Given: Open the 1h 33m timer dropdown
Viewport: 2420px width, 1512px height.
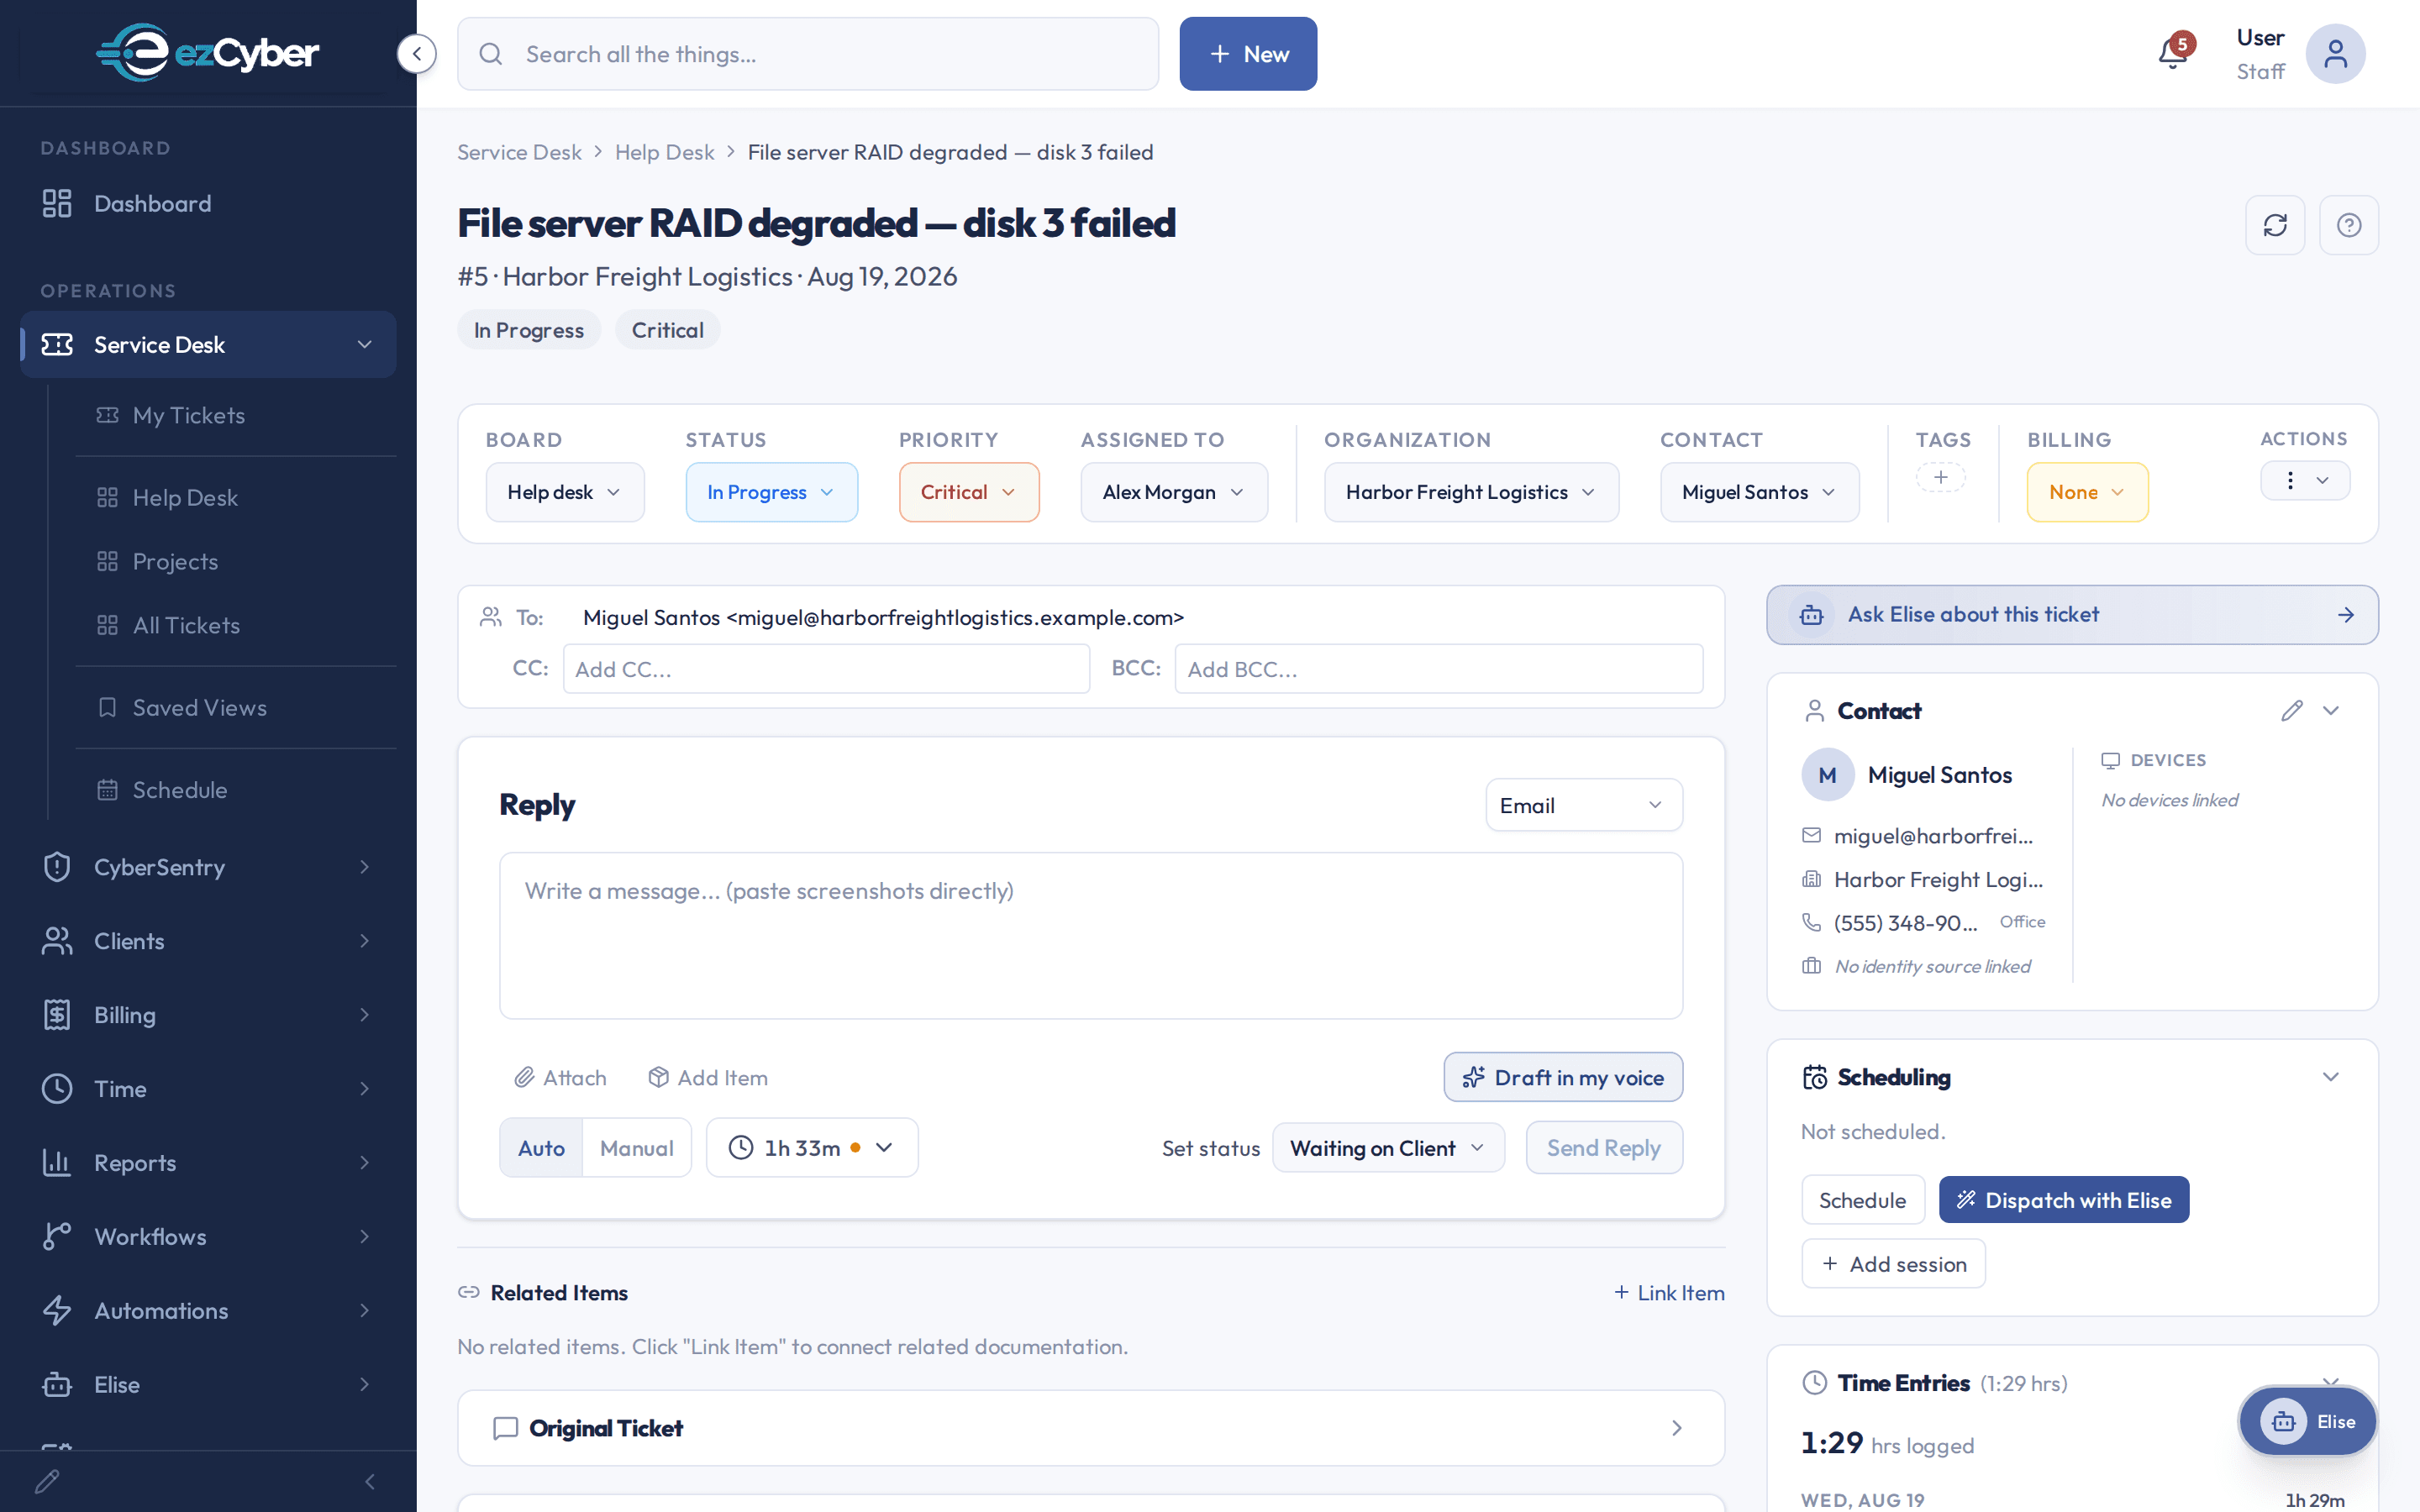Looking at the screenshot, I should (x=812, y=1148).
